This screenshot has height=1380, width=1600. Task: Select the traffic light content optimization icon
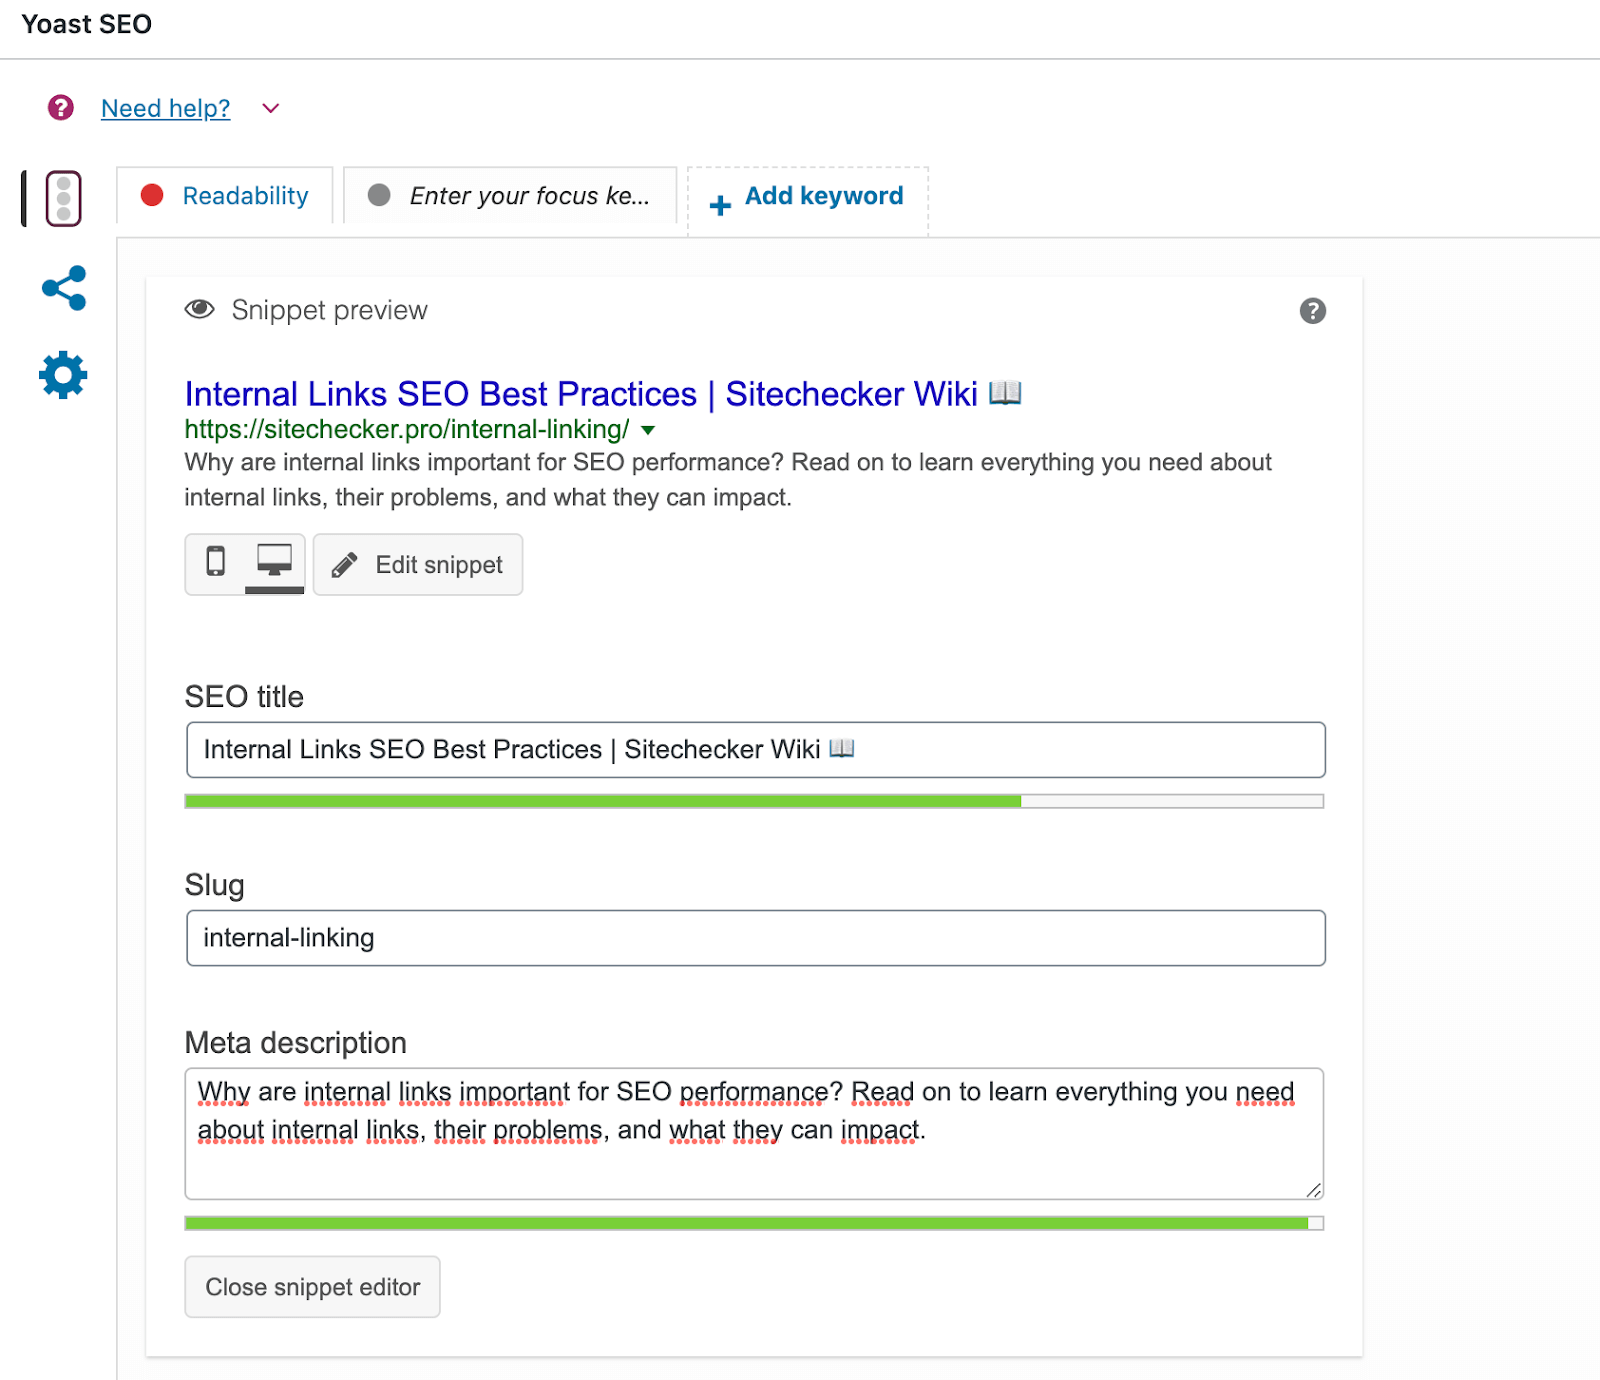point(64,198)
